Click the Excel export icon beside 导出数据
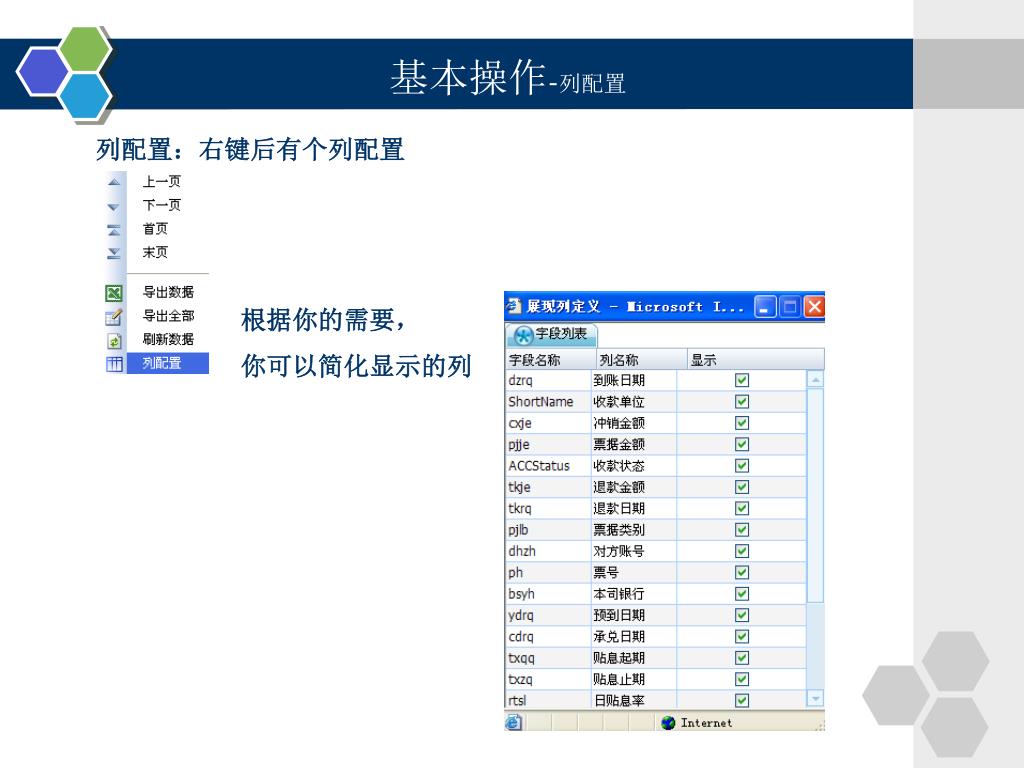Image resolution: width=1024 pixels, height=768 pixels. coord(114,293)
